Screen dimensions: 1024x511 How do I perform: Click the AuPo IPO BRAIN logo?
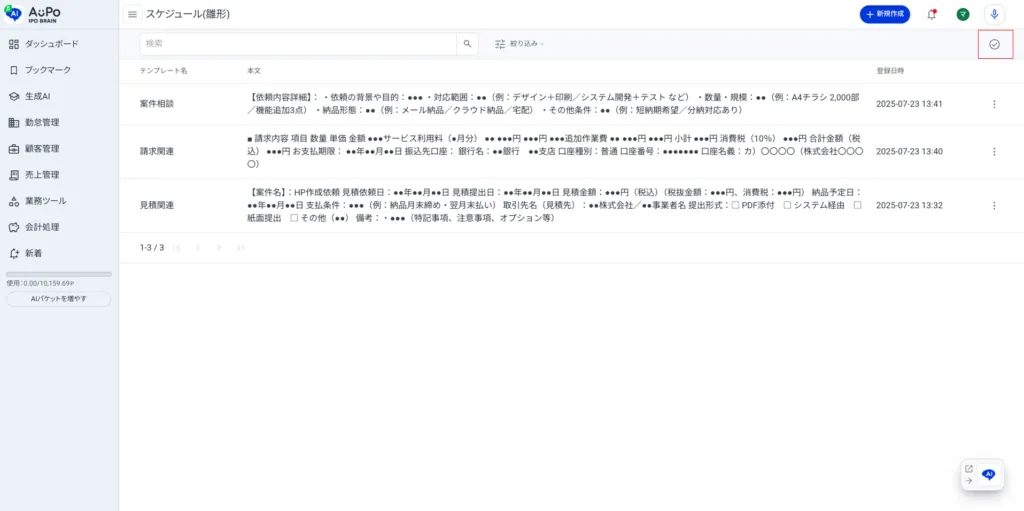coord(33,14)
